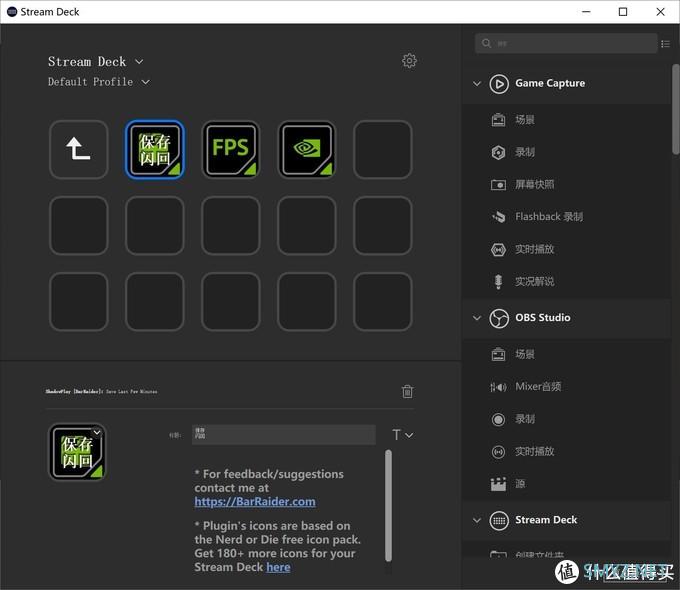This screenshot has width=680, height=590.
Task: Open the title text style dropdown
Action: point(402,435)
